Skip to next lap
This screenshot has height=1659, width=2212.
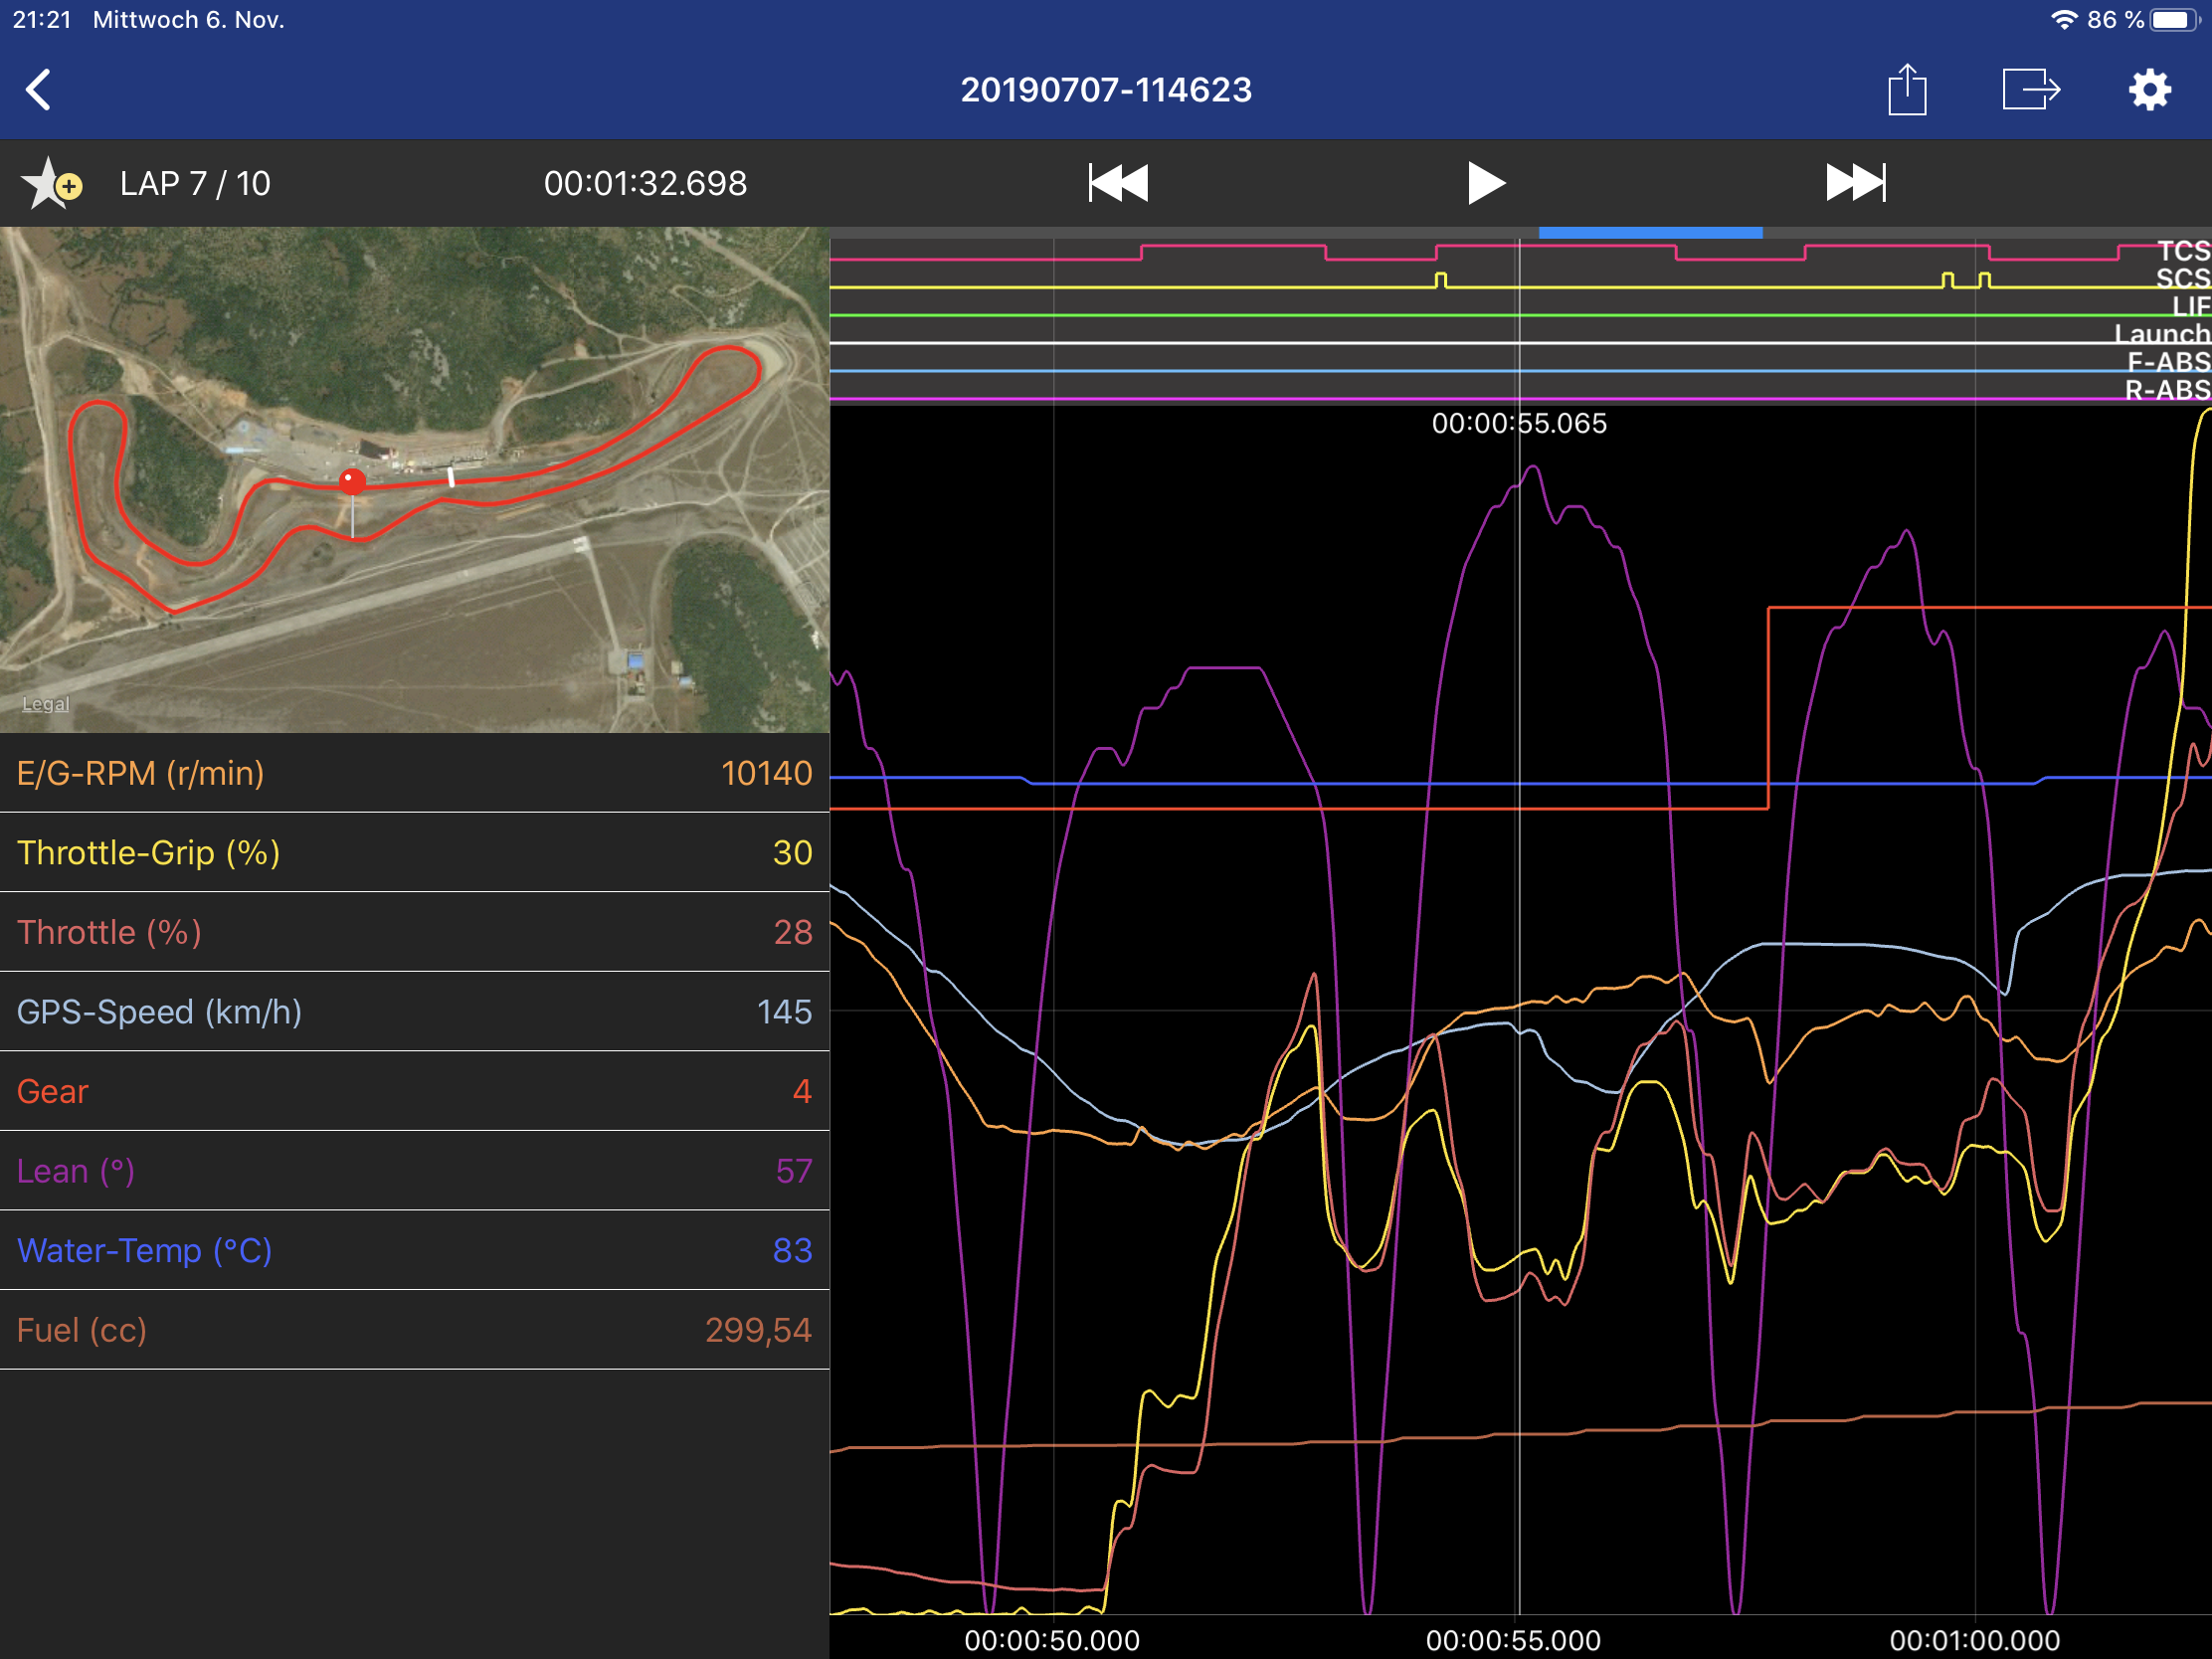point(1855,183)
